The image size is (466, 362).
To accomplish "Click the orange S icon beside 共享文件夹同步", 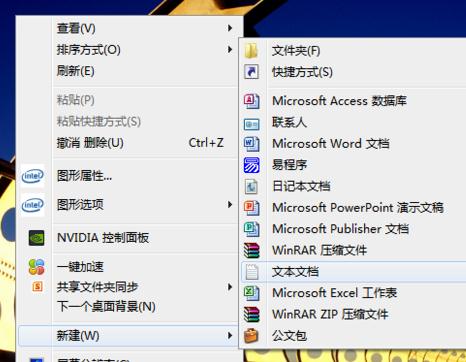I will coord(37,286).
